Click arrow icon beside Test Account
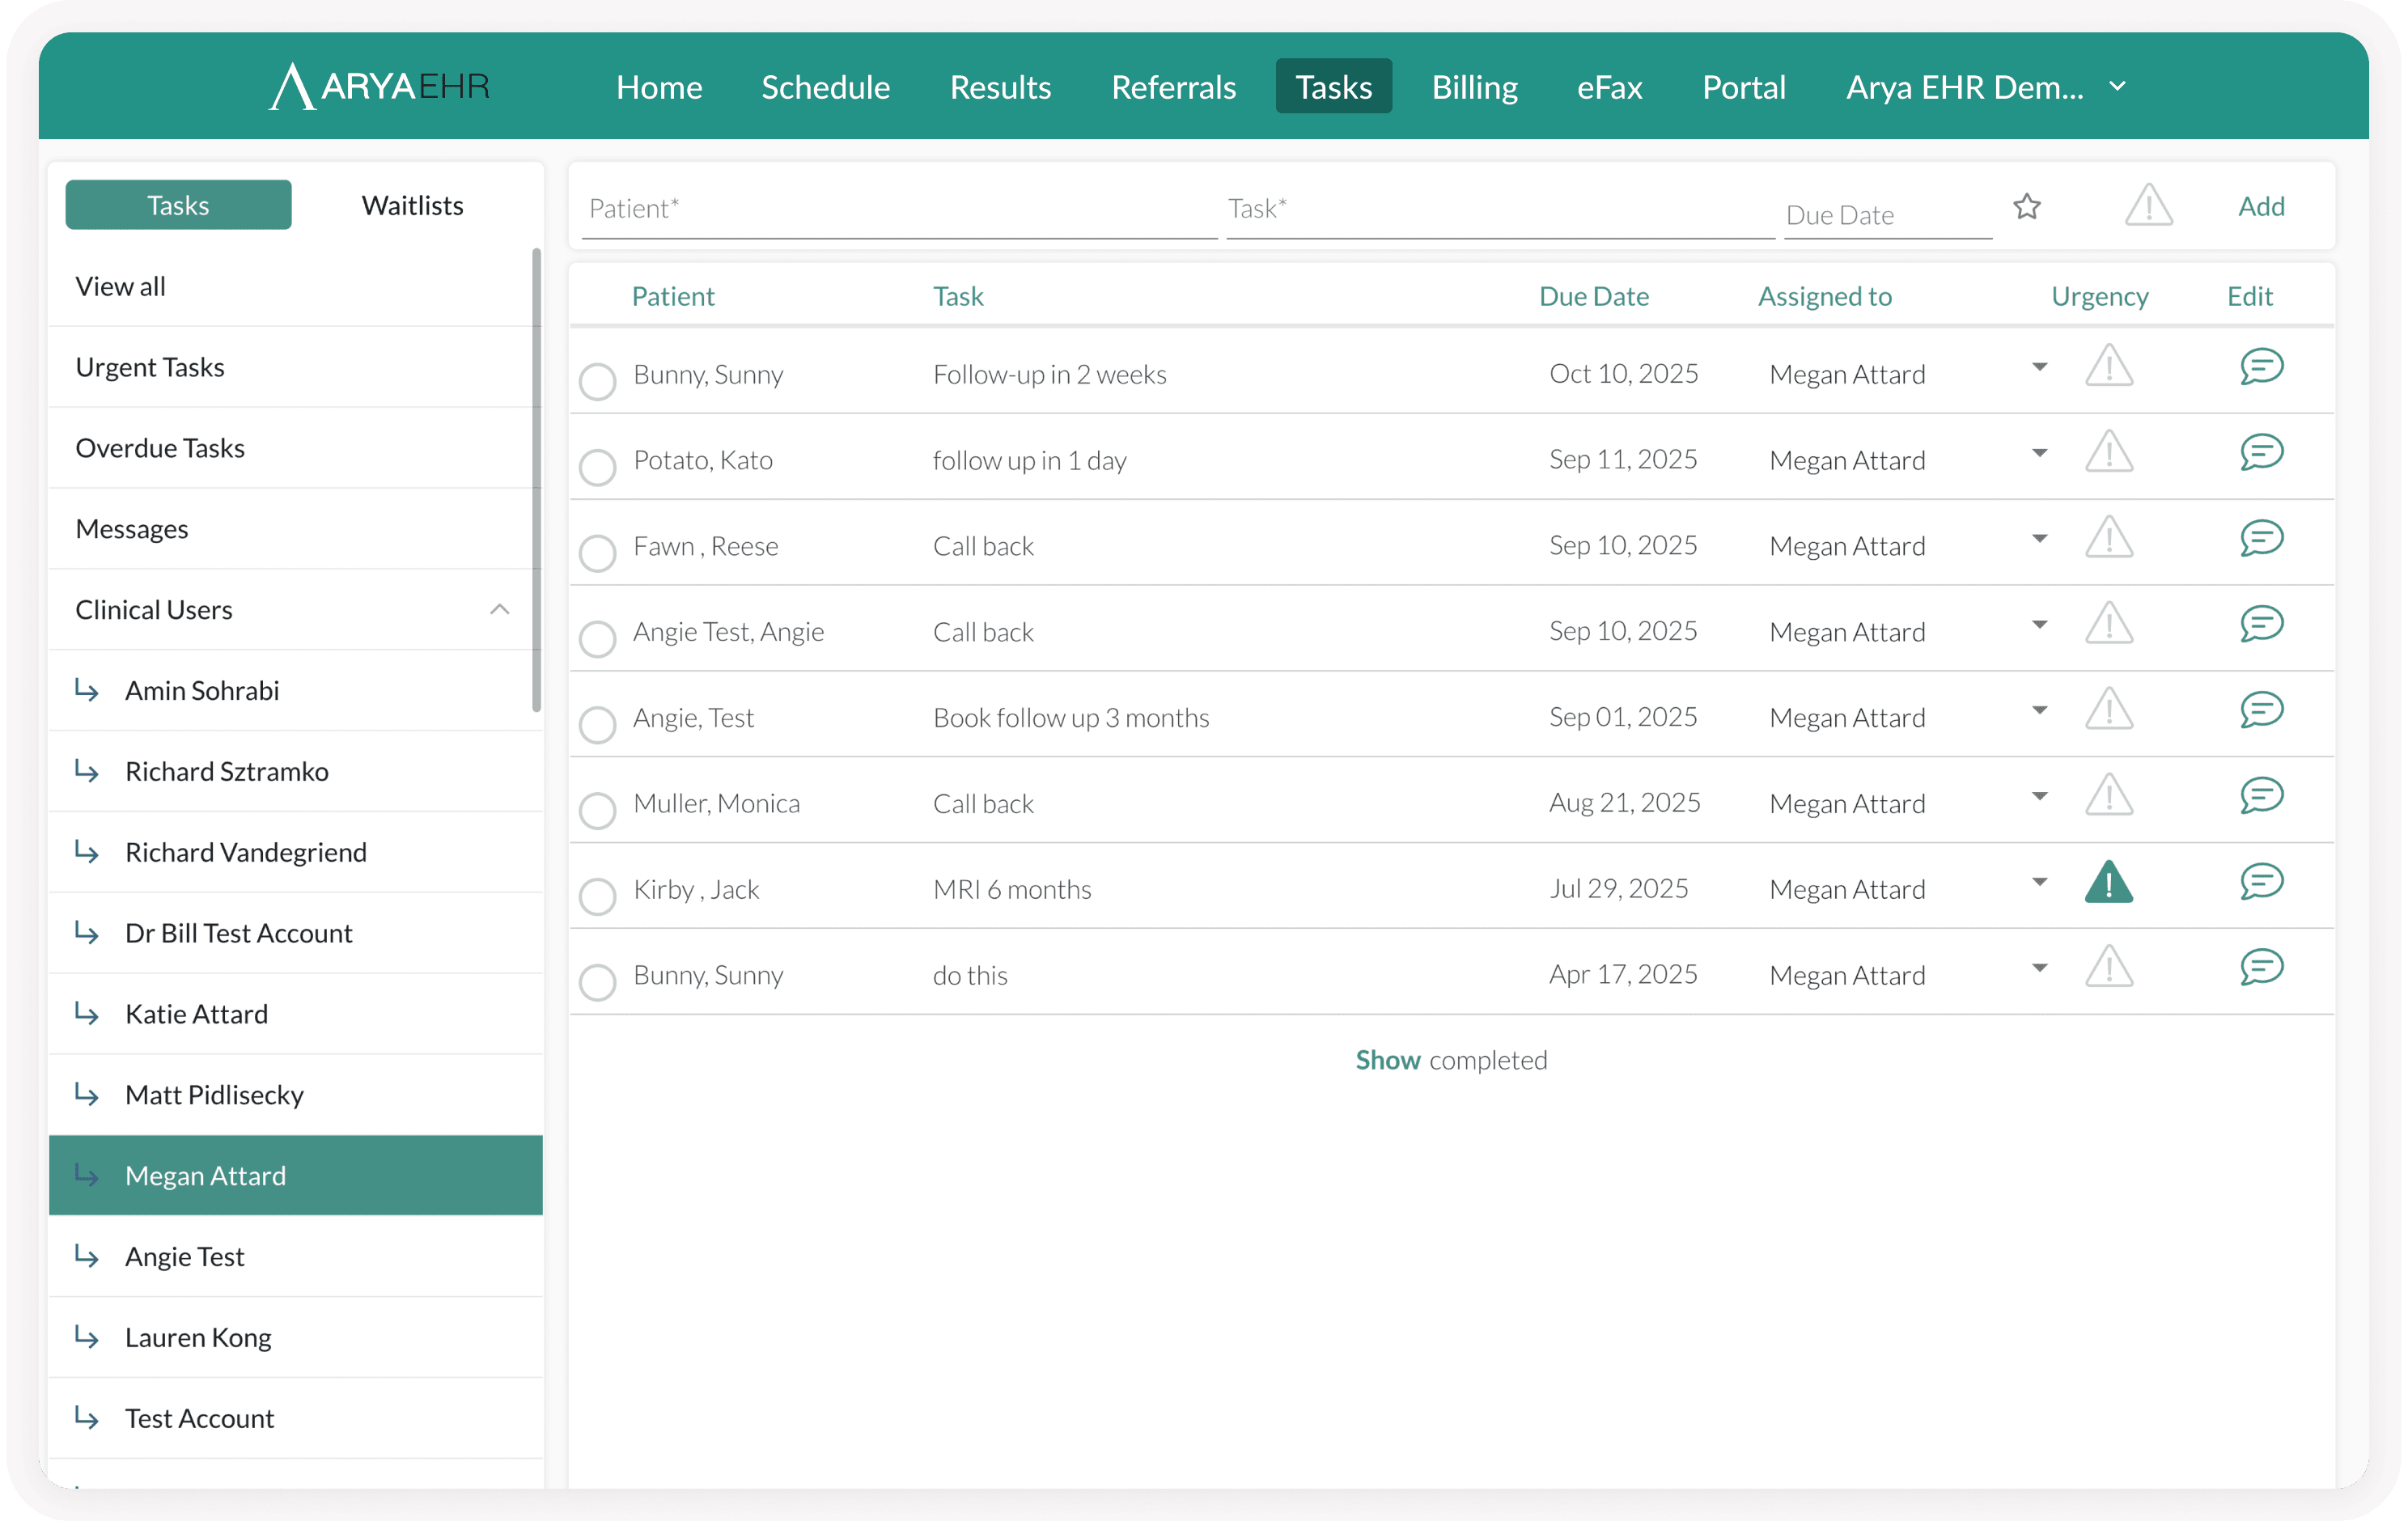 coord(87,1418)
